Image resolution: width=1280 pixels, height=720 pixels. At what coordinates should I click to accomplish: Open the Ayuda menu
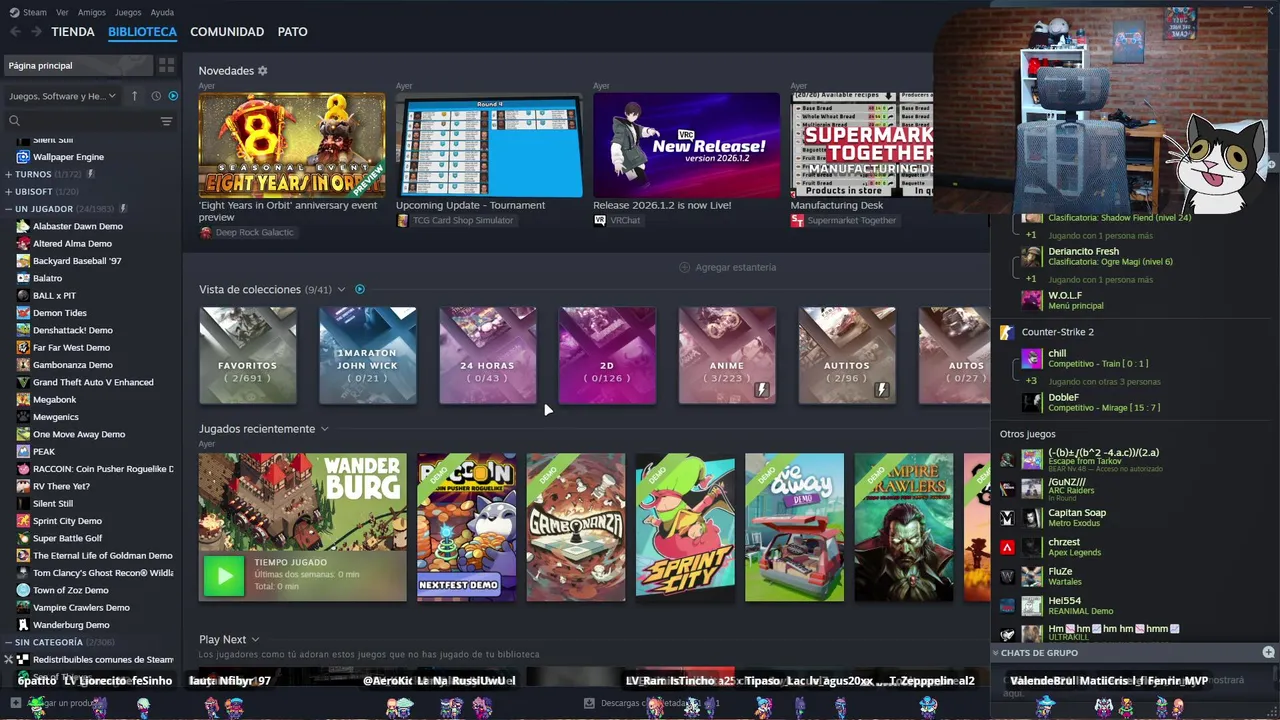click(162, 12)
